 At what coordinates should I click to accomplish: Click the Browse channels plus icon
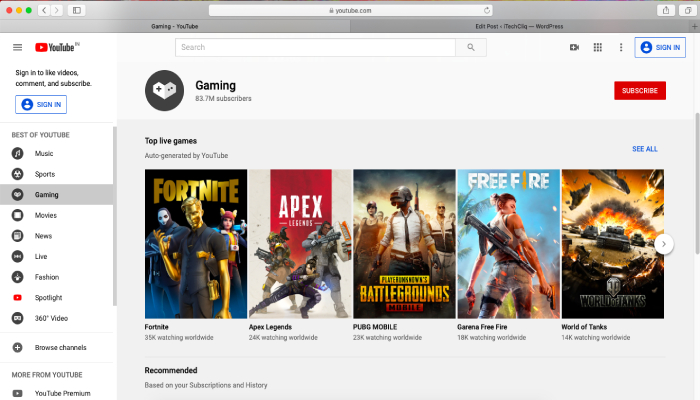coord(17,347)
